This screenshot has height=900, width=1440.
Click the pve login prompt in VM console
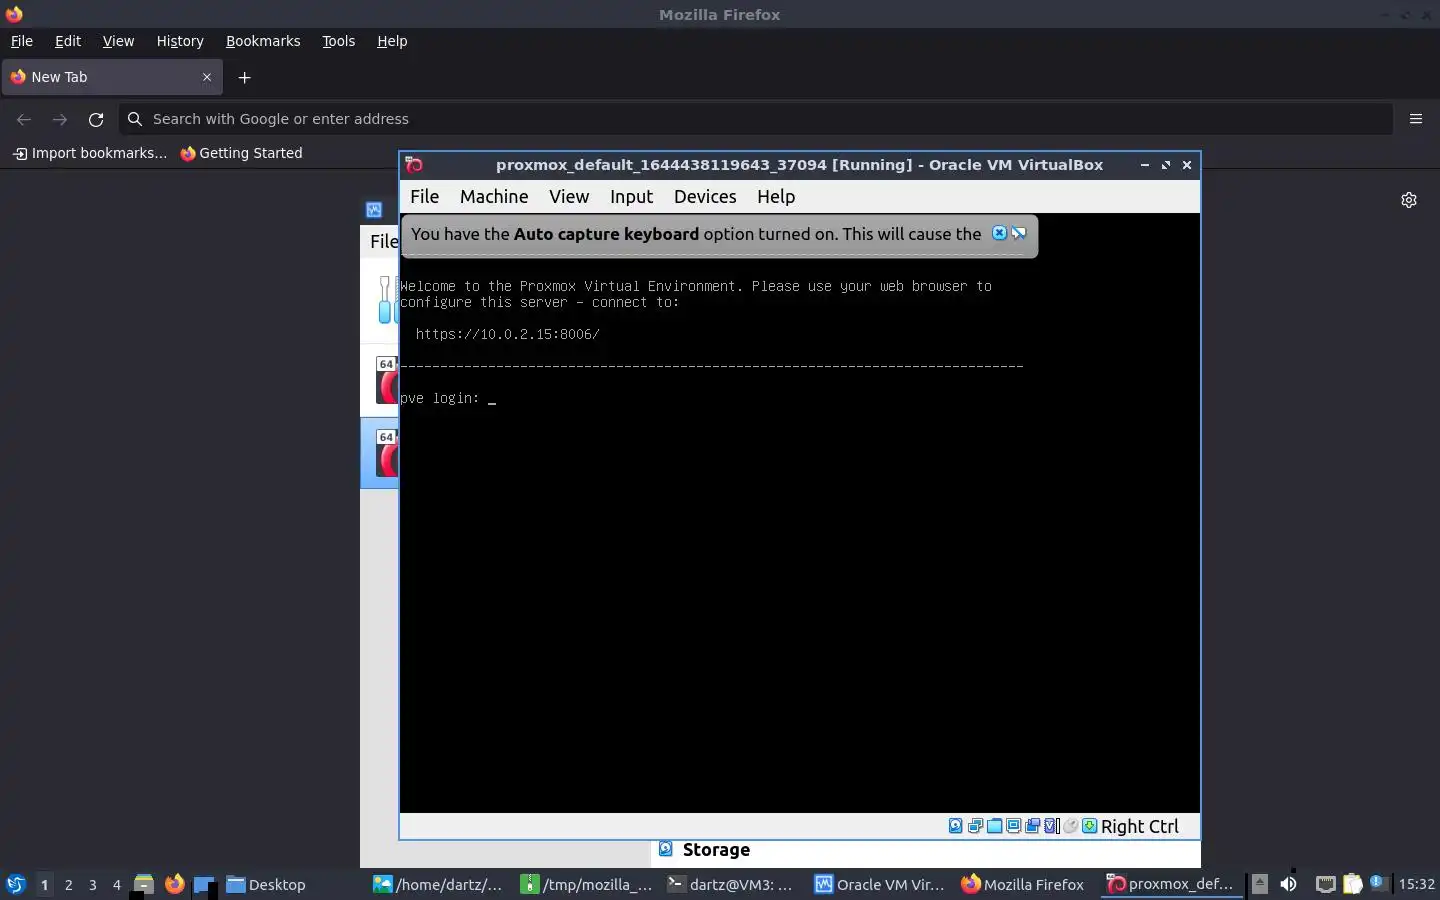(440, 398)
